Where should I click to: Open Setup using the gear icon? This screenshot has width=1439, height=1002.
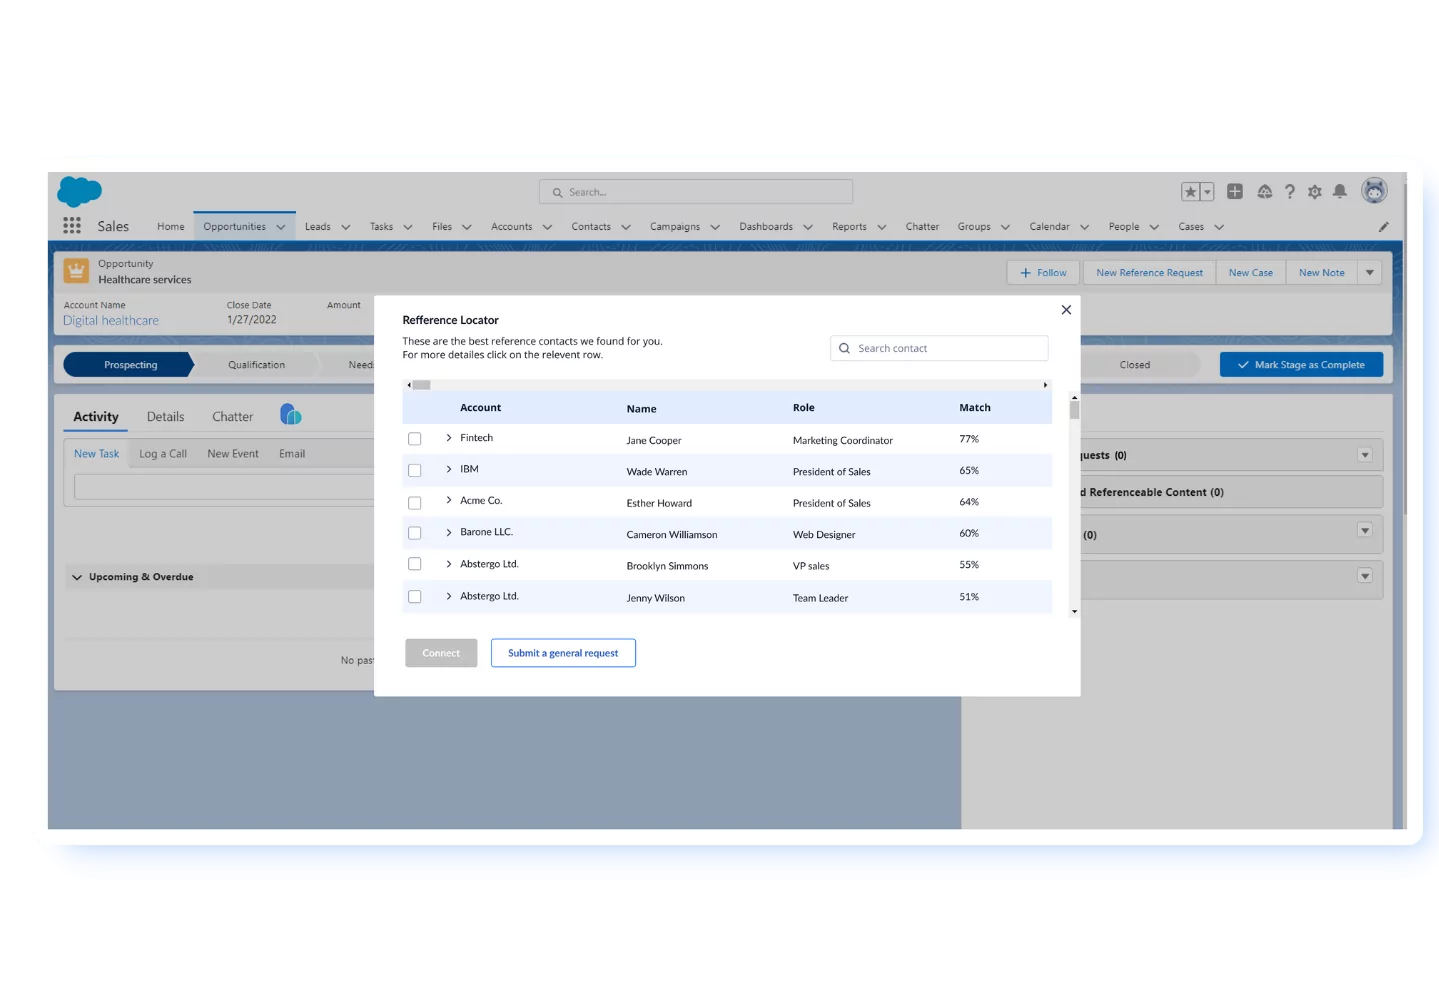(x=1314, y=191)
